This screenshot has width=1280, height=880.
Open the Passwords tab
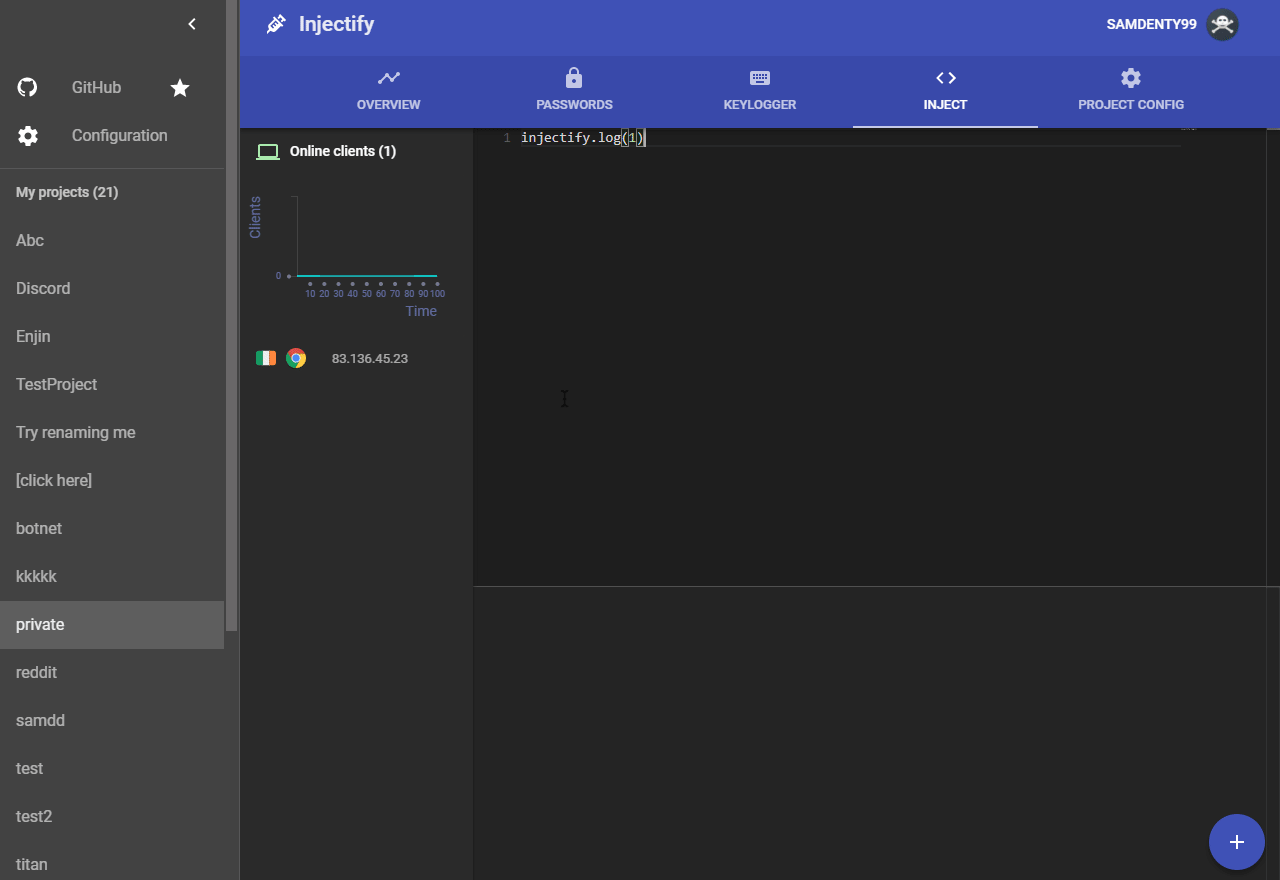(x=574, y=90)
